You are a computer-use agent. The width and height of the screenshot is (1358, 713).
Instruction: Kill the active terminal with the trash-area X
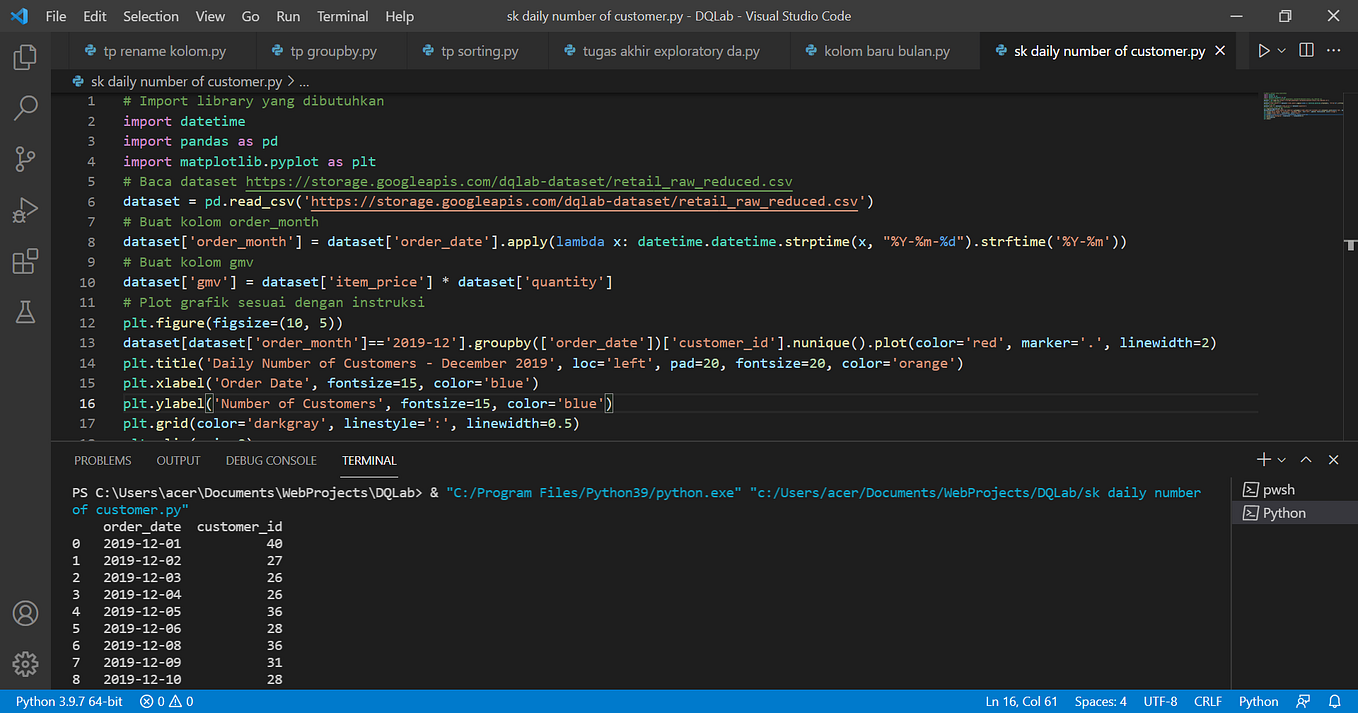tap(1333, 459)
